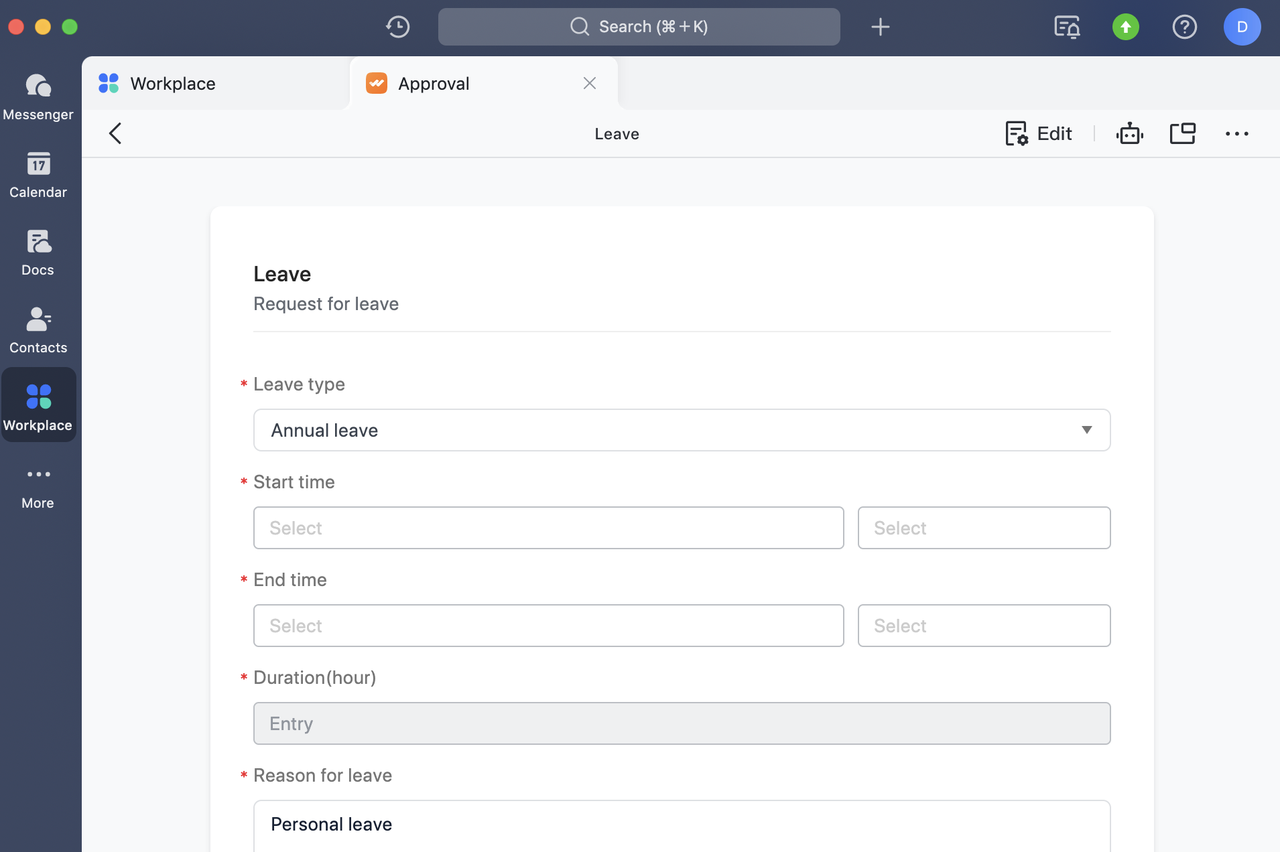Click the Search bar
This screenshot has width=1280, height=852.
pyautogui.click(x=639, y=27)
